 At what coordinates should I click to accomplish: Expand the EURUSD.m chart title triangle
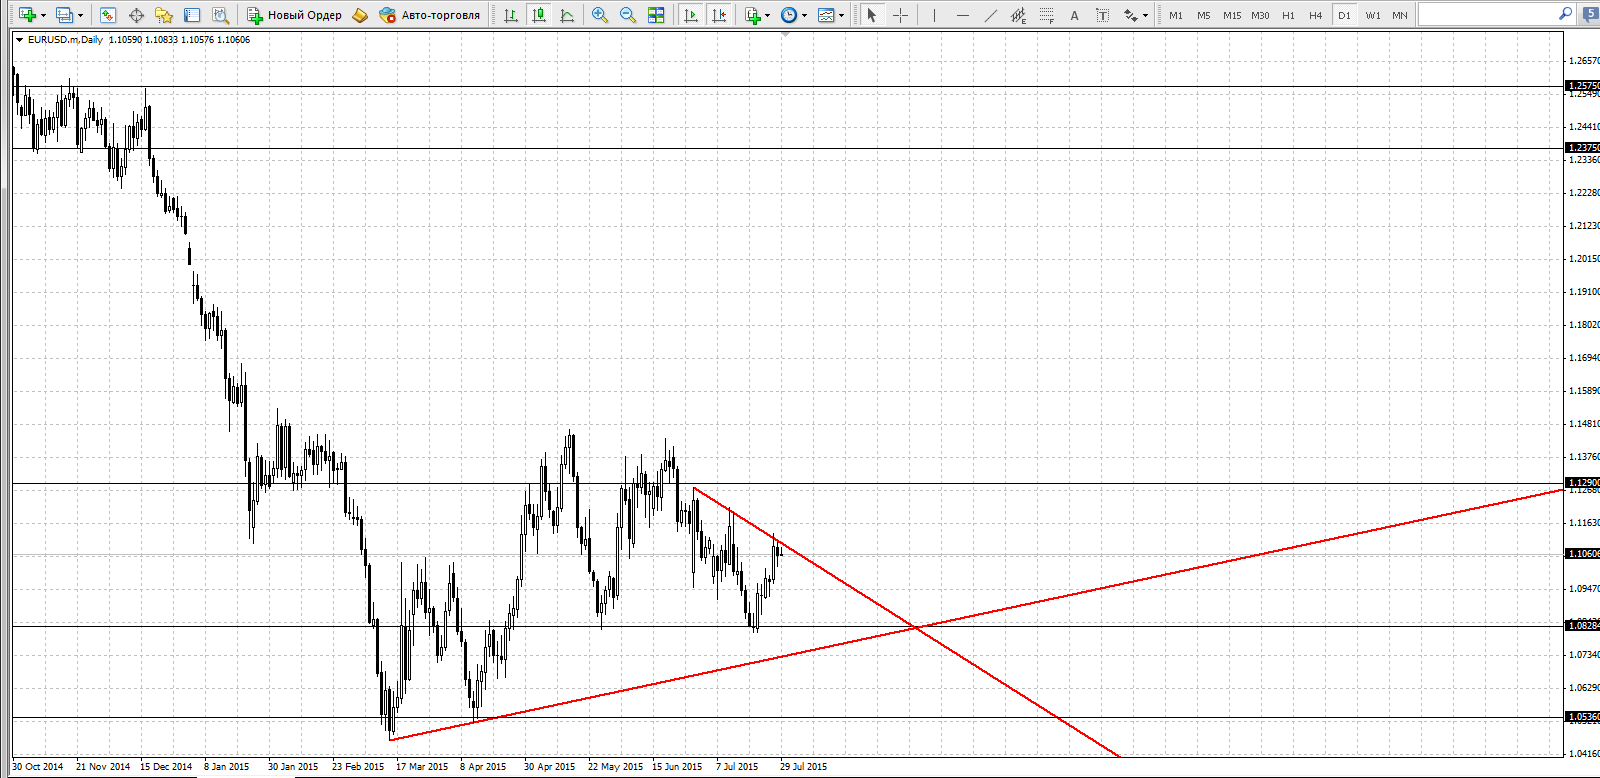pyautogui.click(x=19, y=40)
